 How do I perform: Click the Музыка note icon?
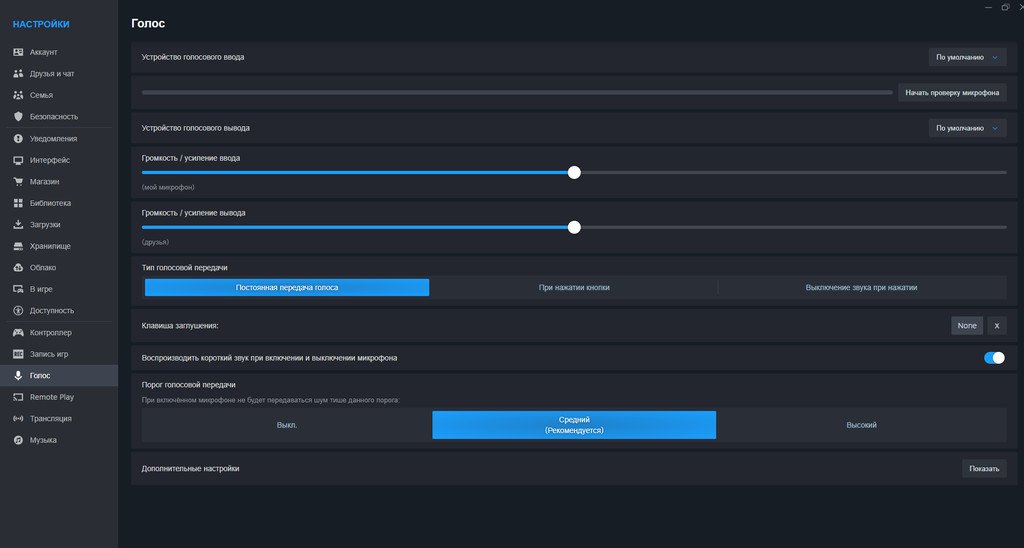point(18,440)
